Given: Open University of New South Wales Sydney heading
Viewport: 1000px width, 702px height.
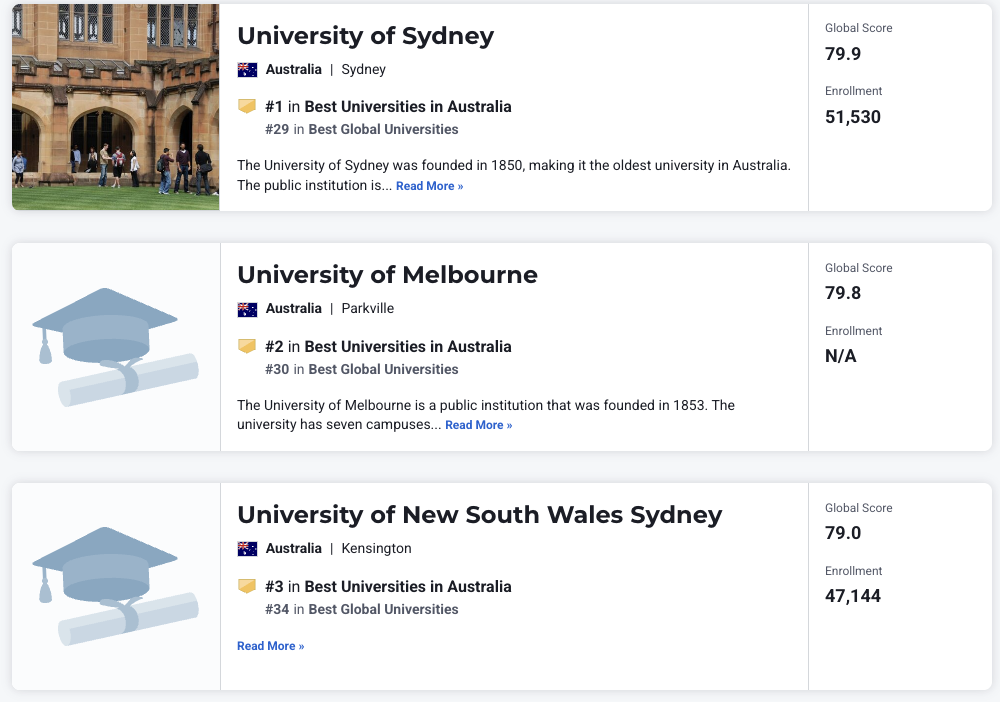Looking at the screenshot, I should 479,515.
